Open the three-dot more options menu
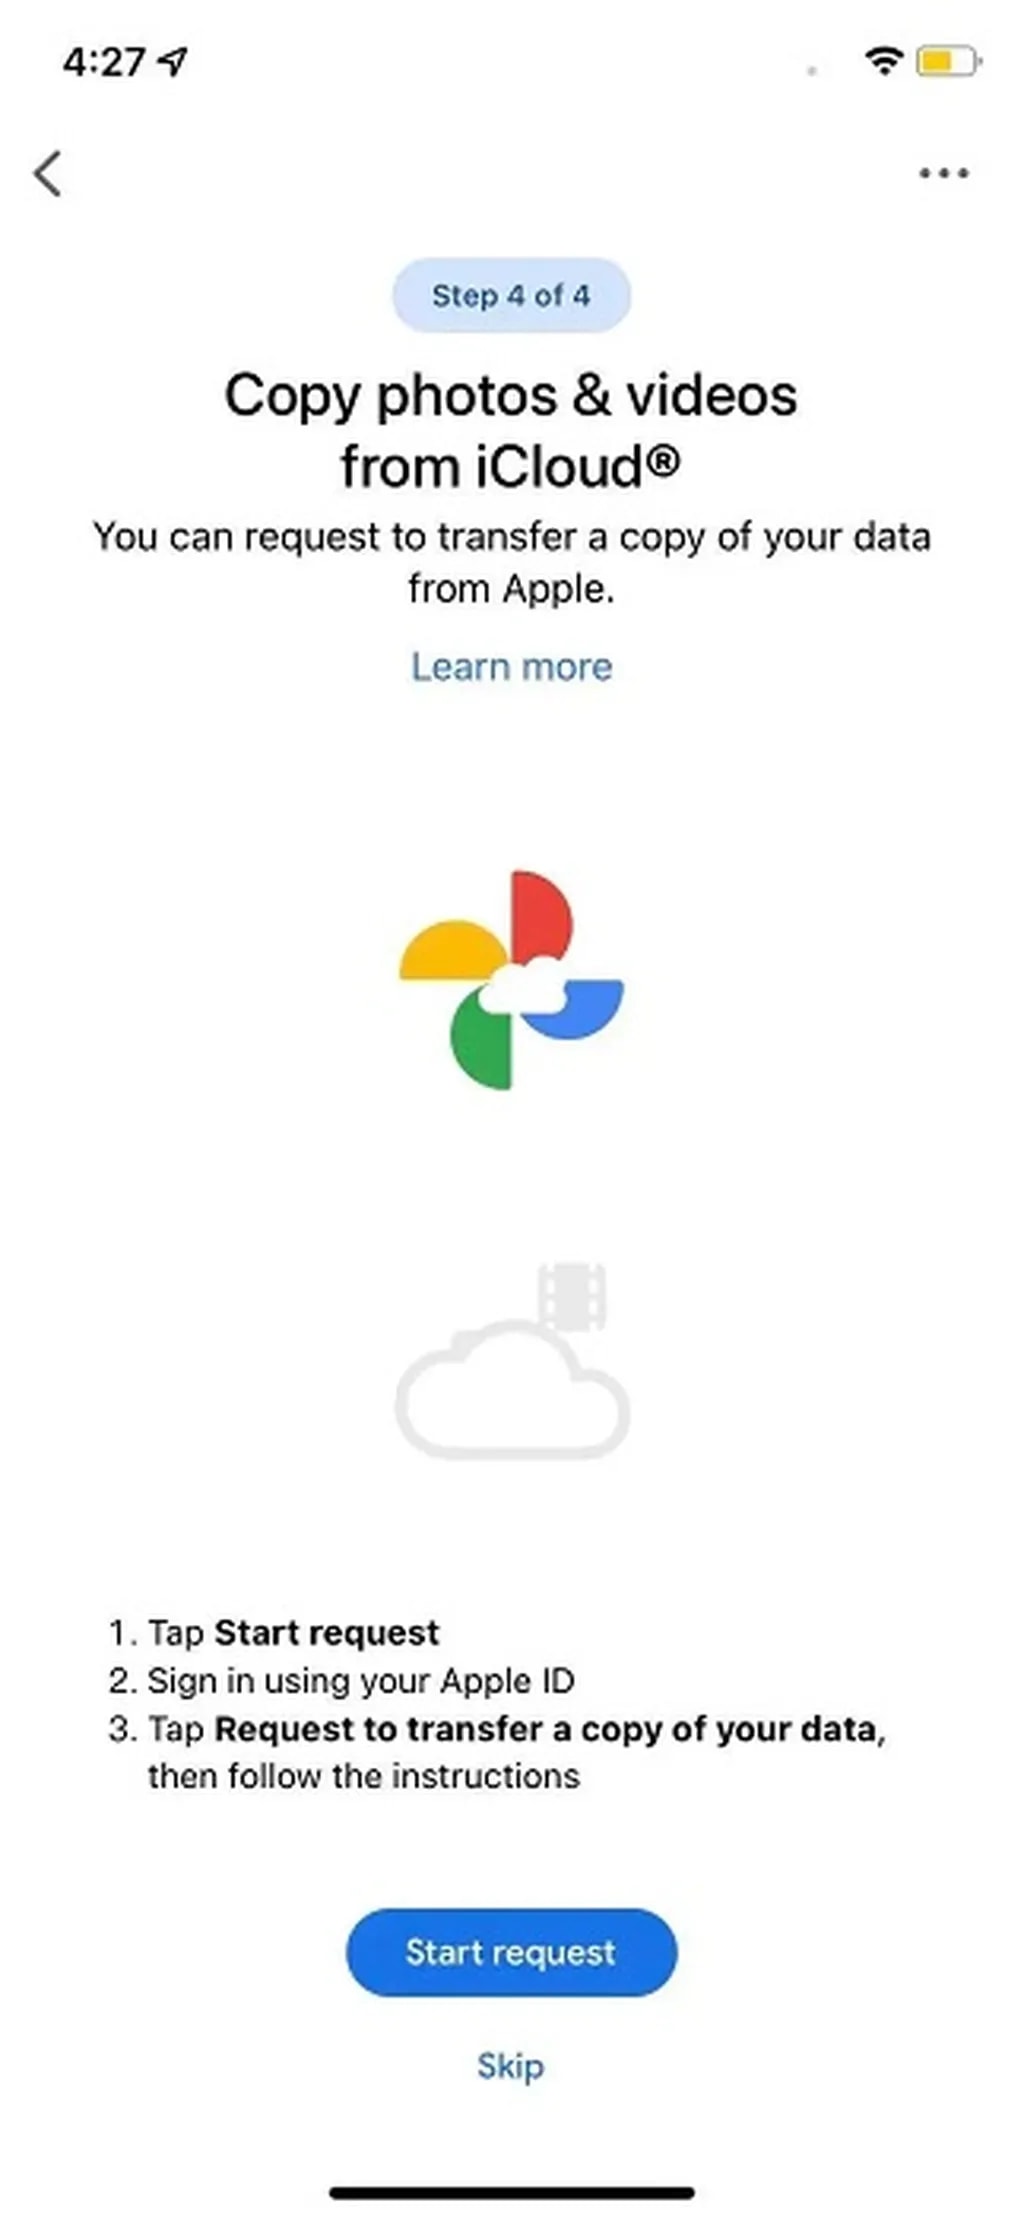Screen dimensions: 1024x2219 (x=944, y=173)
